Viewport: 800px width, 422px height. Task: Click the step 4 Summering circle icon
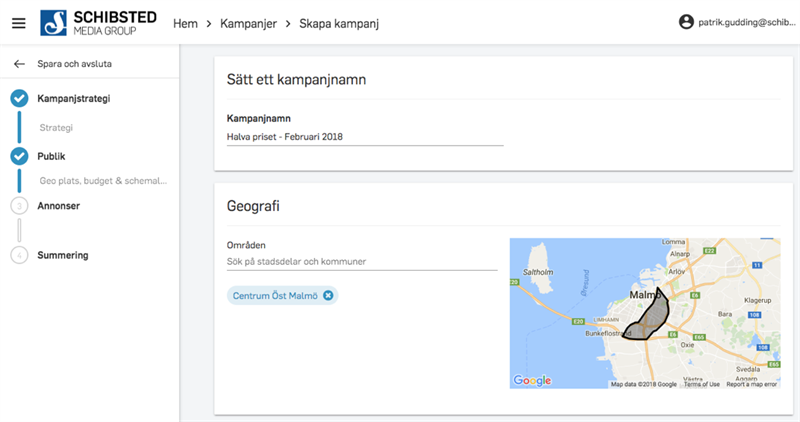point(19,255)
